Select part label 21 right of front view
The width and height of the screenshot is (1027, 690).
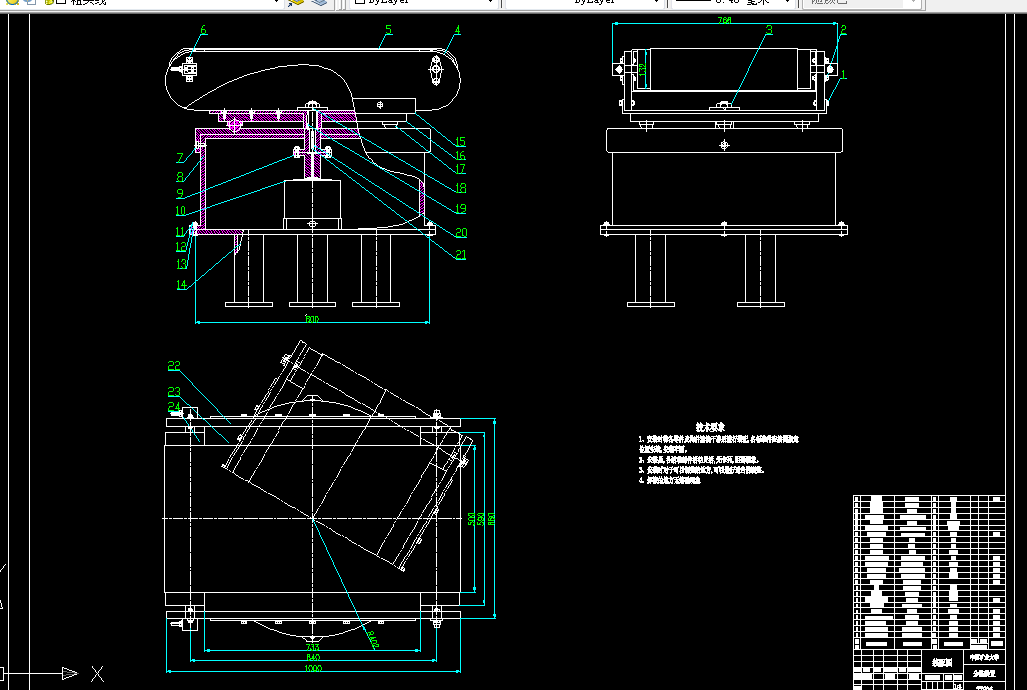tap(460, 255)
